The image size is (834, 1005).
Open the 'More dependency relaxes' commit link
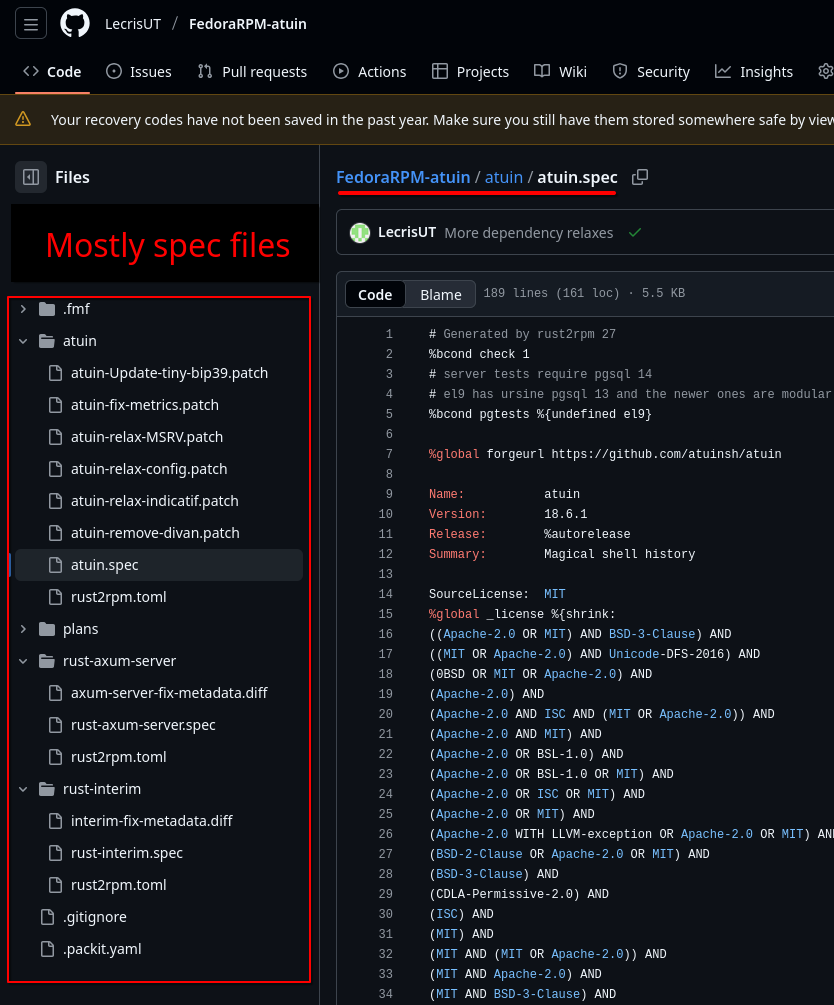click(x=529, y=233)
